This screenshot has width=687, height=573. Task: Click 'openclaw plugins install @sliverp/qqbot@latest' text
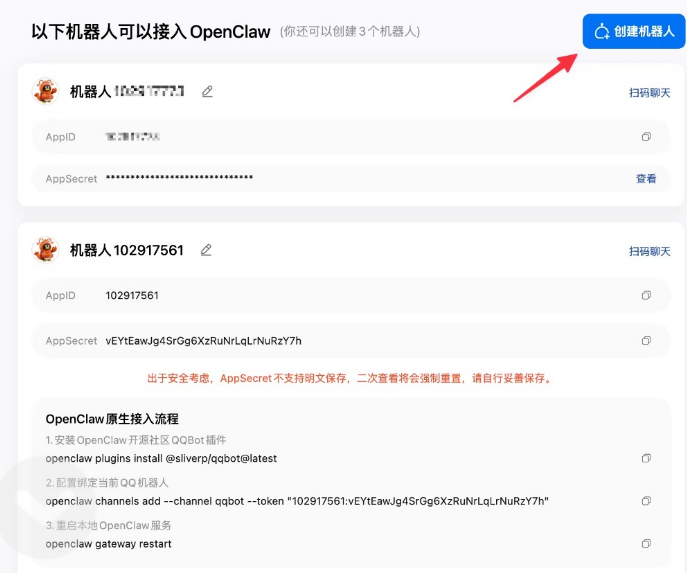coord(161,459)
